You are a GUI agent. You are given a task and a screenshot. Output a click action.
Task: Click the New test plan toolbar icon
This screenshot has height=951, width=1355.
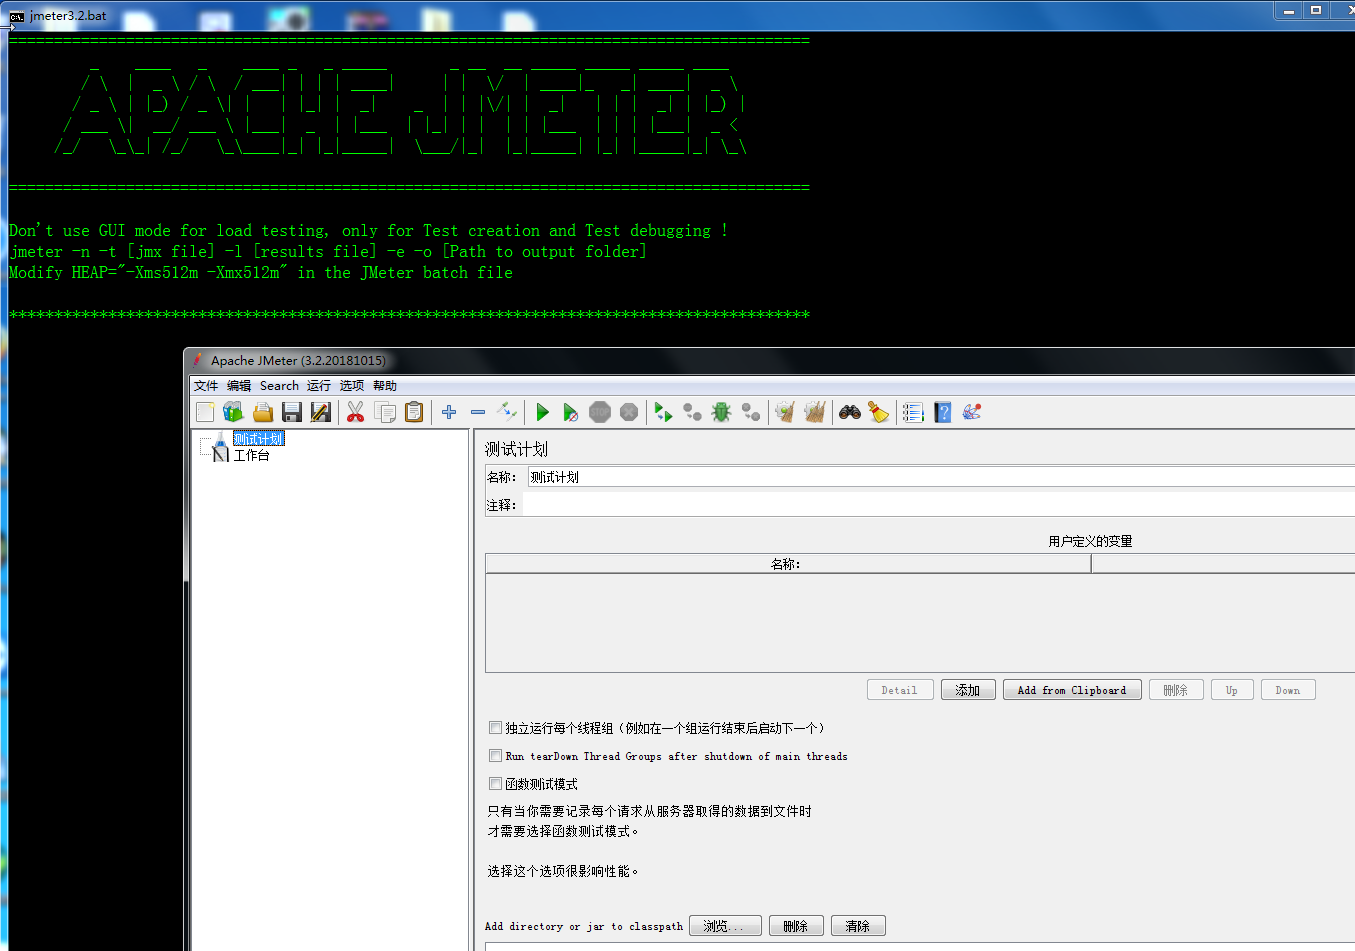coord(205,412)
